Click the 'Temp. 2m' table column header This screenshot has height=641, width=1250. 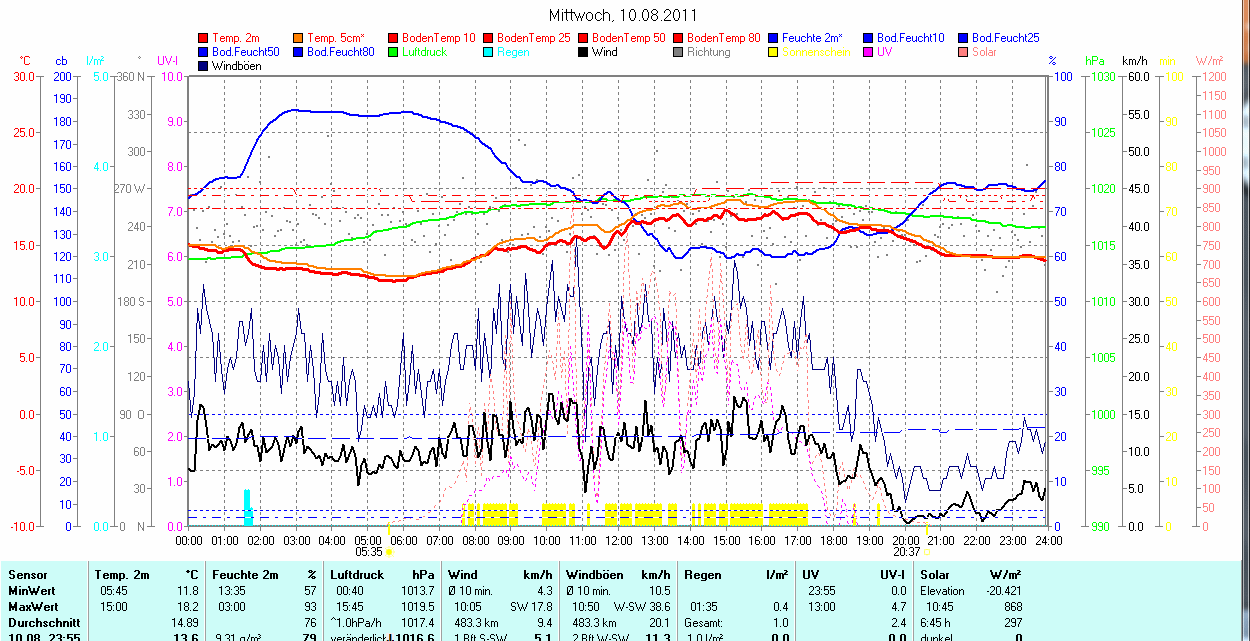click(x=121, y=575)
